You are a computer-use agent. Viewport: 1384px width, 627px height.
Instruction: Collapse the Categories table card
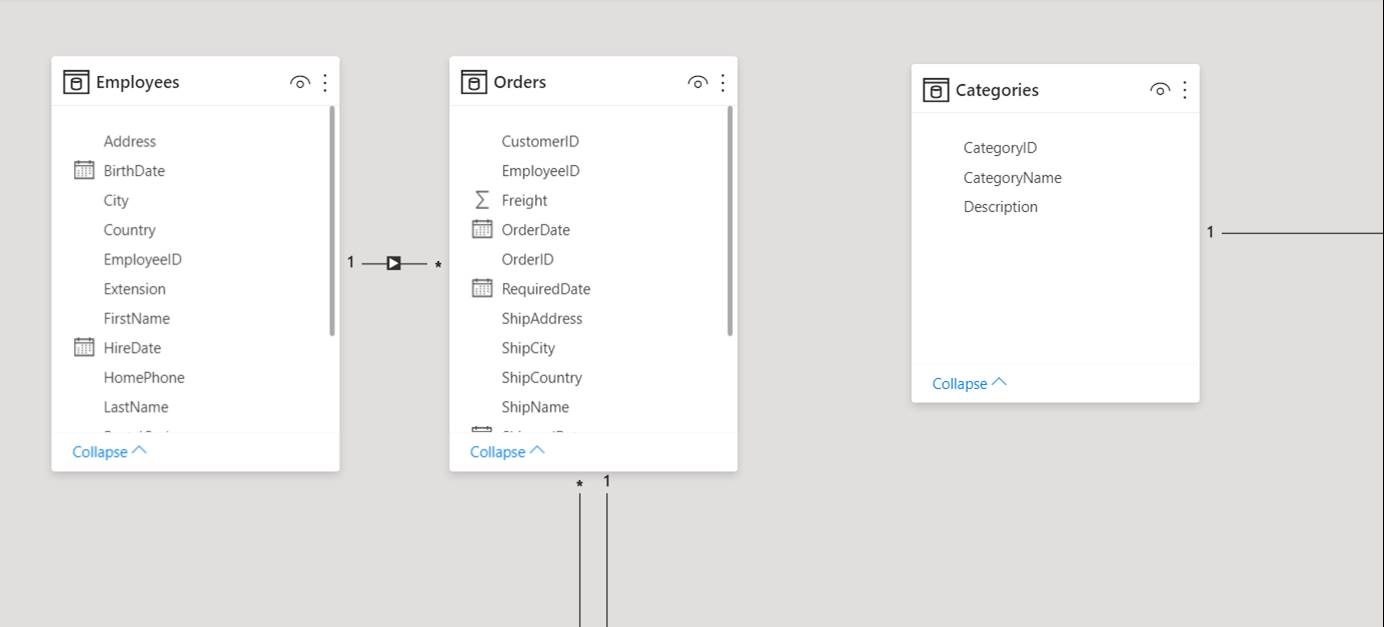[x=969, y=384]
